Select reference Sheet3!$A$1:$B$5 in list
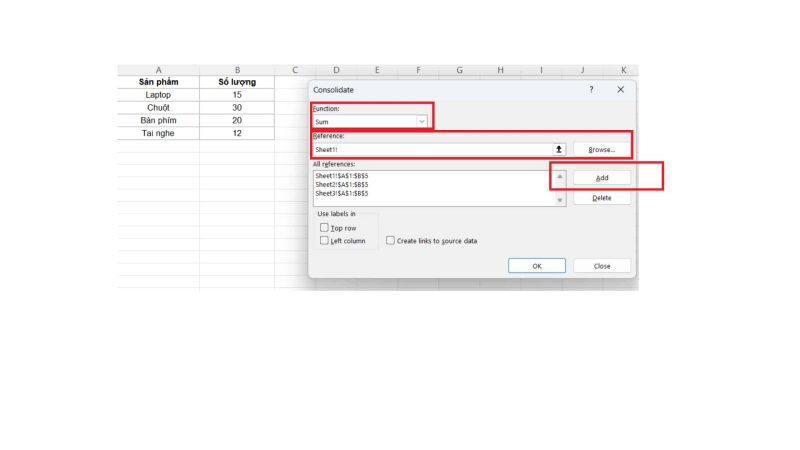The width and height of the screenshot is (800, 450). coord(341,193)
